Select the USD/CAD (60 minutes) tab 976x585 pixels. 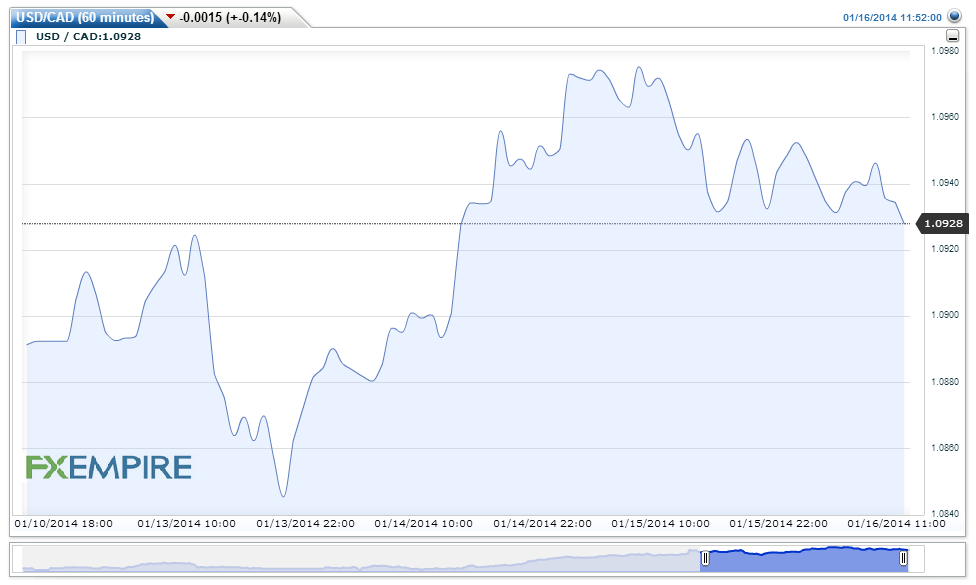point(85,17)
